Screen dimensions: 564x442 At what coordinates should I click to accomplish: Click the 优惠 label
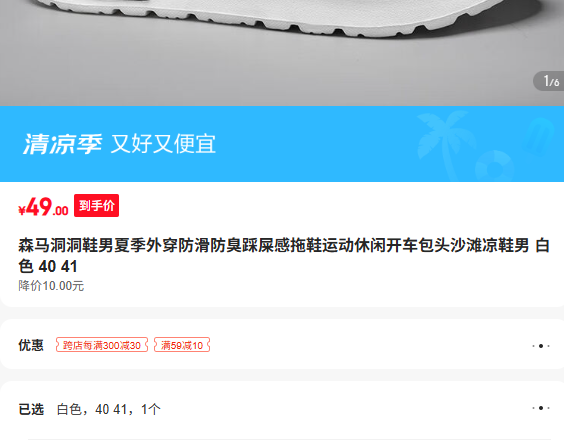pos(31,345)
